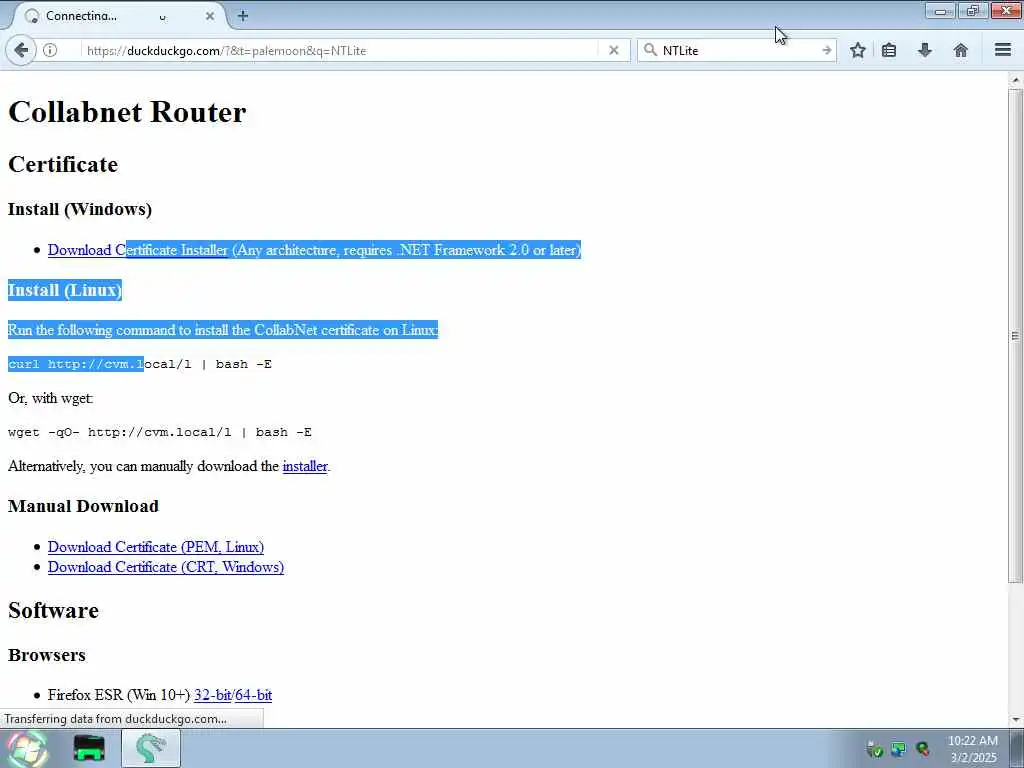Open Download Certificate (PEM, Linux) link
This screenshot has width=1024, height=768.
coord(156,547)
